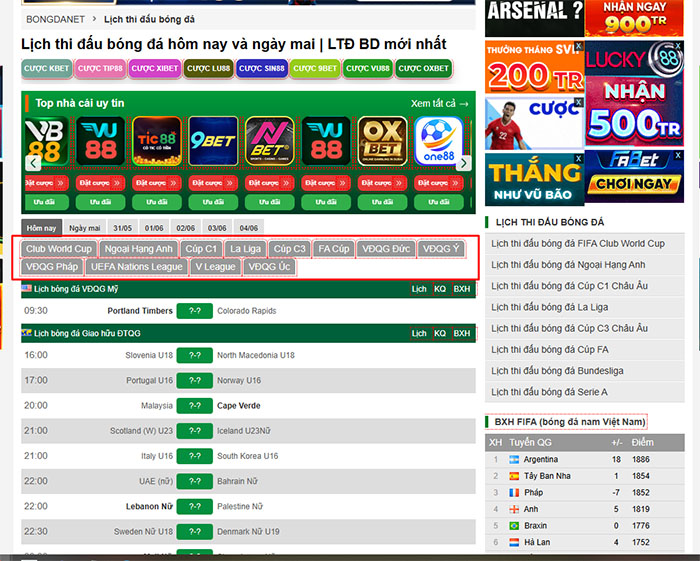Open the 9BET bookmaker logo
This screenshot has height=561, width=700.
point(213,141)
